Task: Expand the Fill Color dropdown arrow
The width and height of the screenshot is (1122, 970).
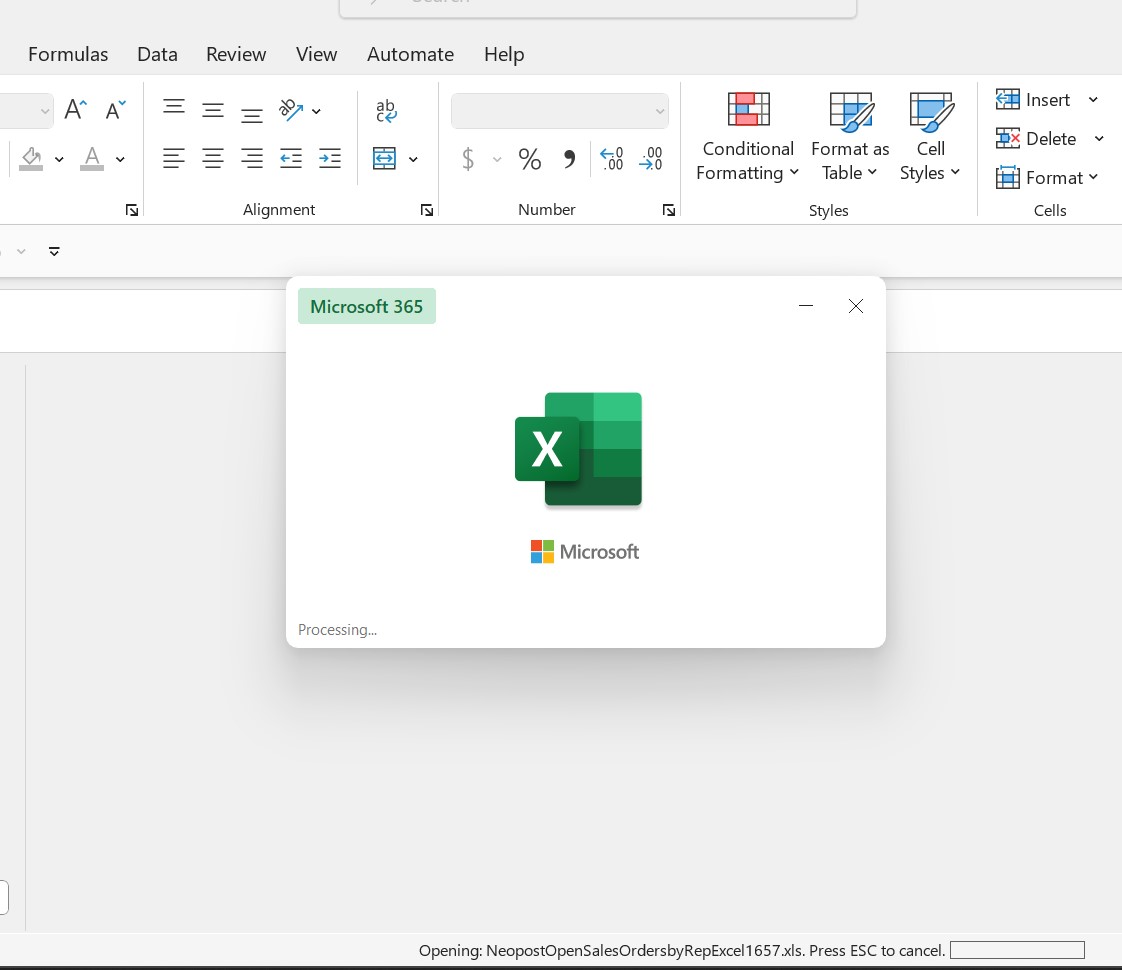Action: [x=59, y=159]
